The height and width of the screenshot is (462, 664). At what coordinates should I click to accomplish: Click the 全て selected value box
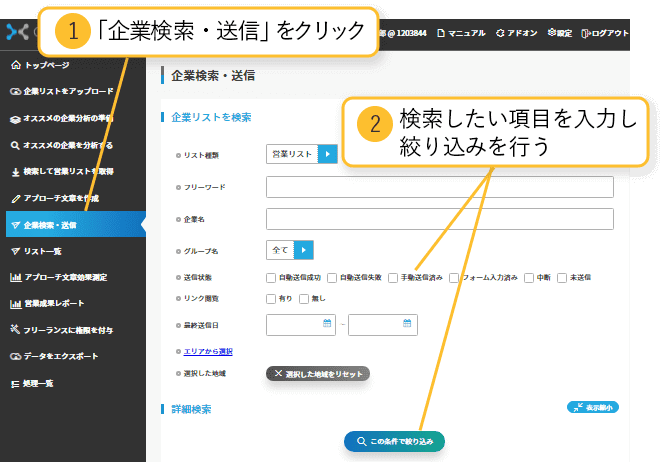coord(280,250)
